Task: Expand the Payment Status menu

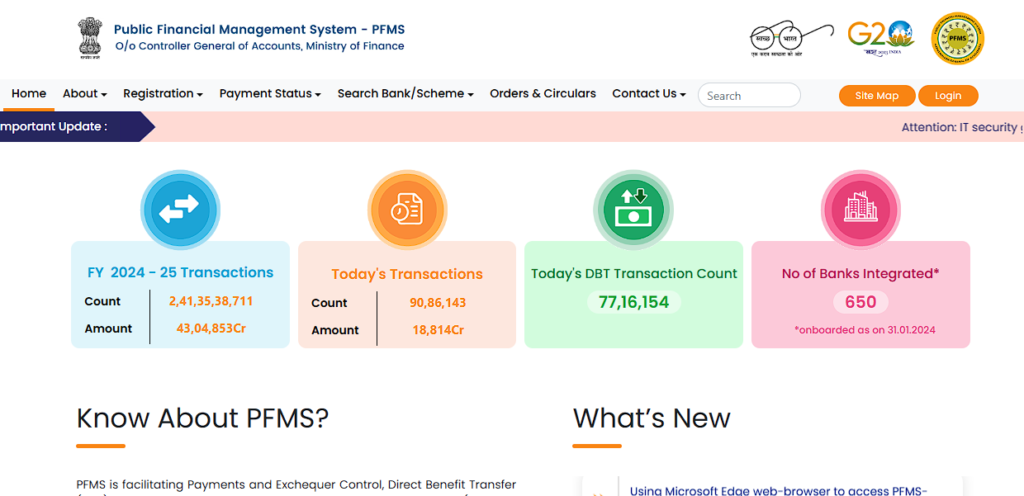Action: [x=270, y=94]
